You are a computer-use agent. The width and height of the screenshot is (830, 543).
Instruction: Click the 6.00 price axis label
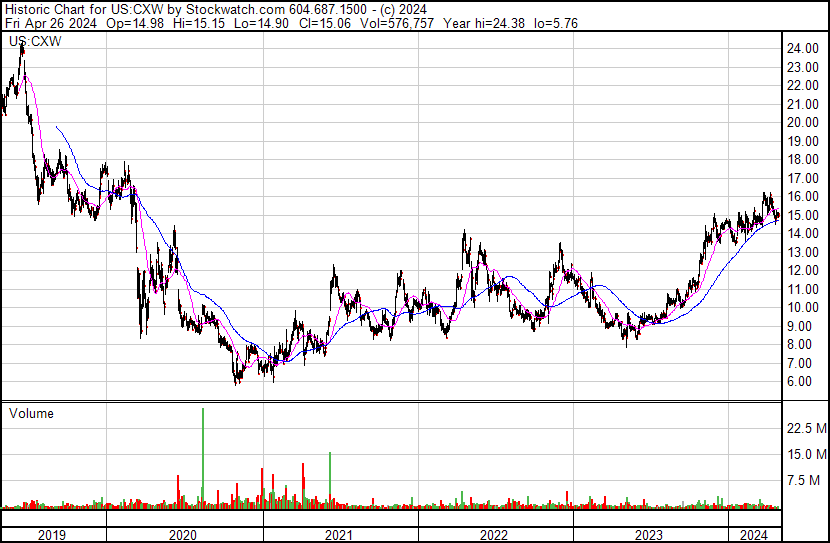pyautogui.click(x=798, y=382)
